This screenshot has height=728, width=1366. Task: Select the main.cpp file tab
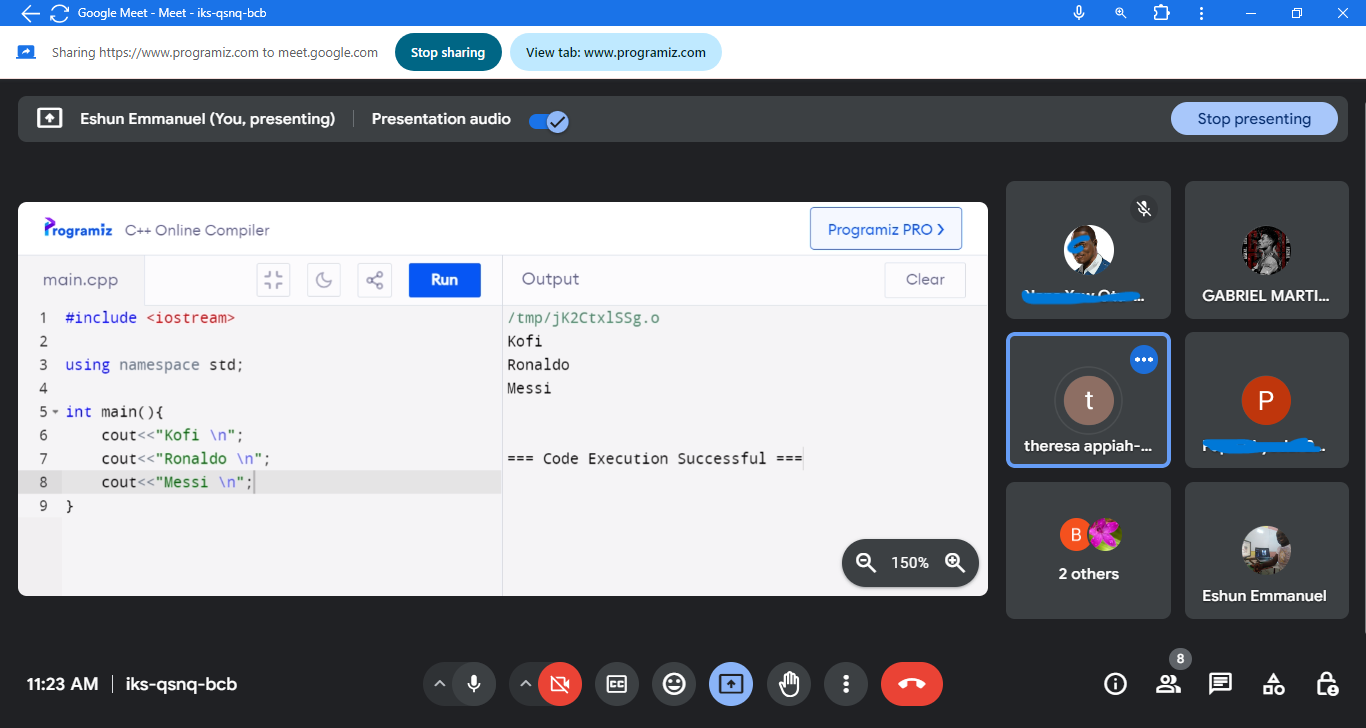pyautogui.click(x=81, y=280)
